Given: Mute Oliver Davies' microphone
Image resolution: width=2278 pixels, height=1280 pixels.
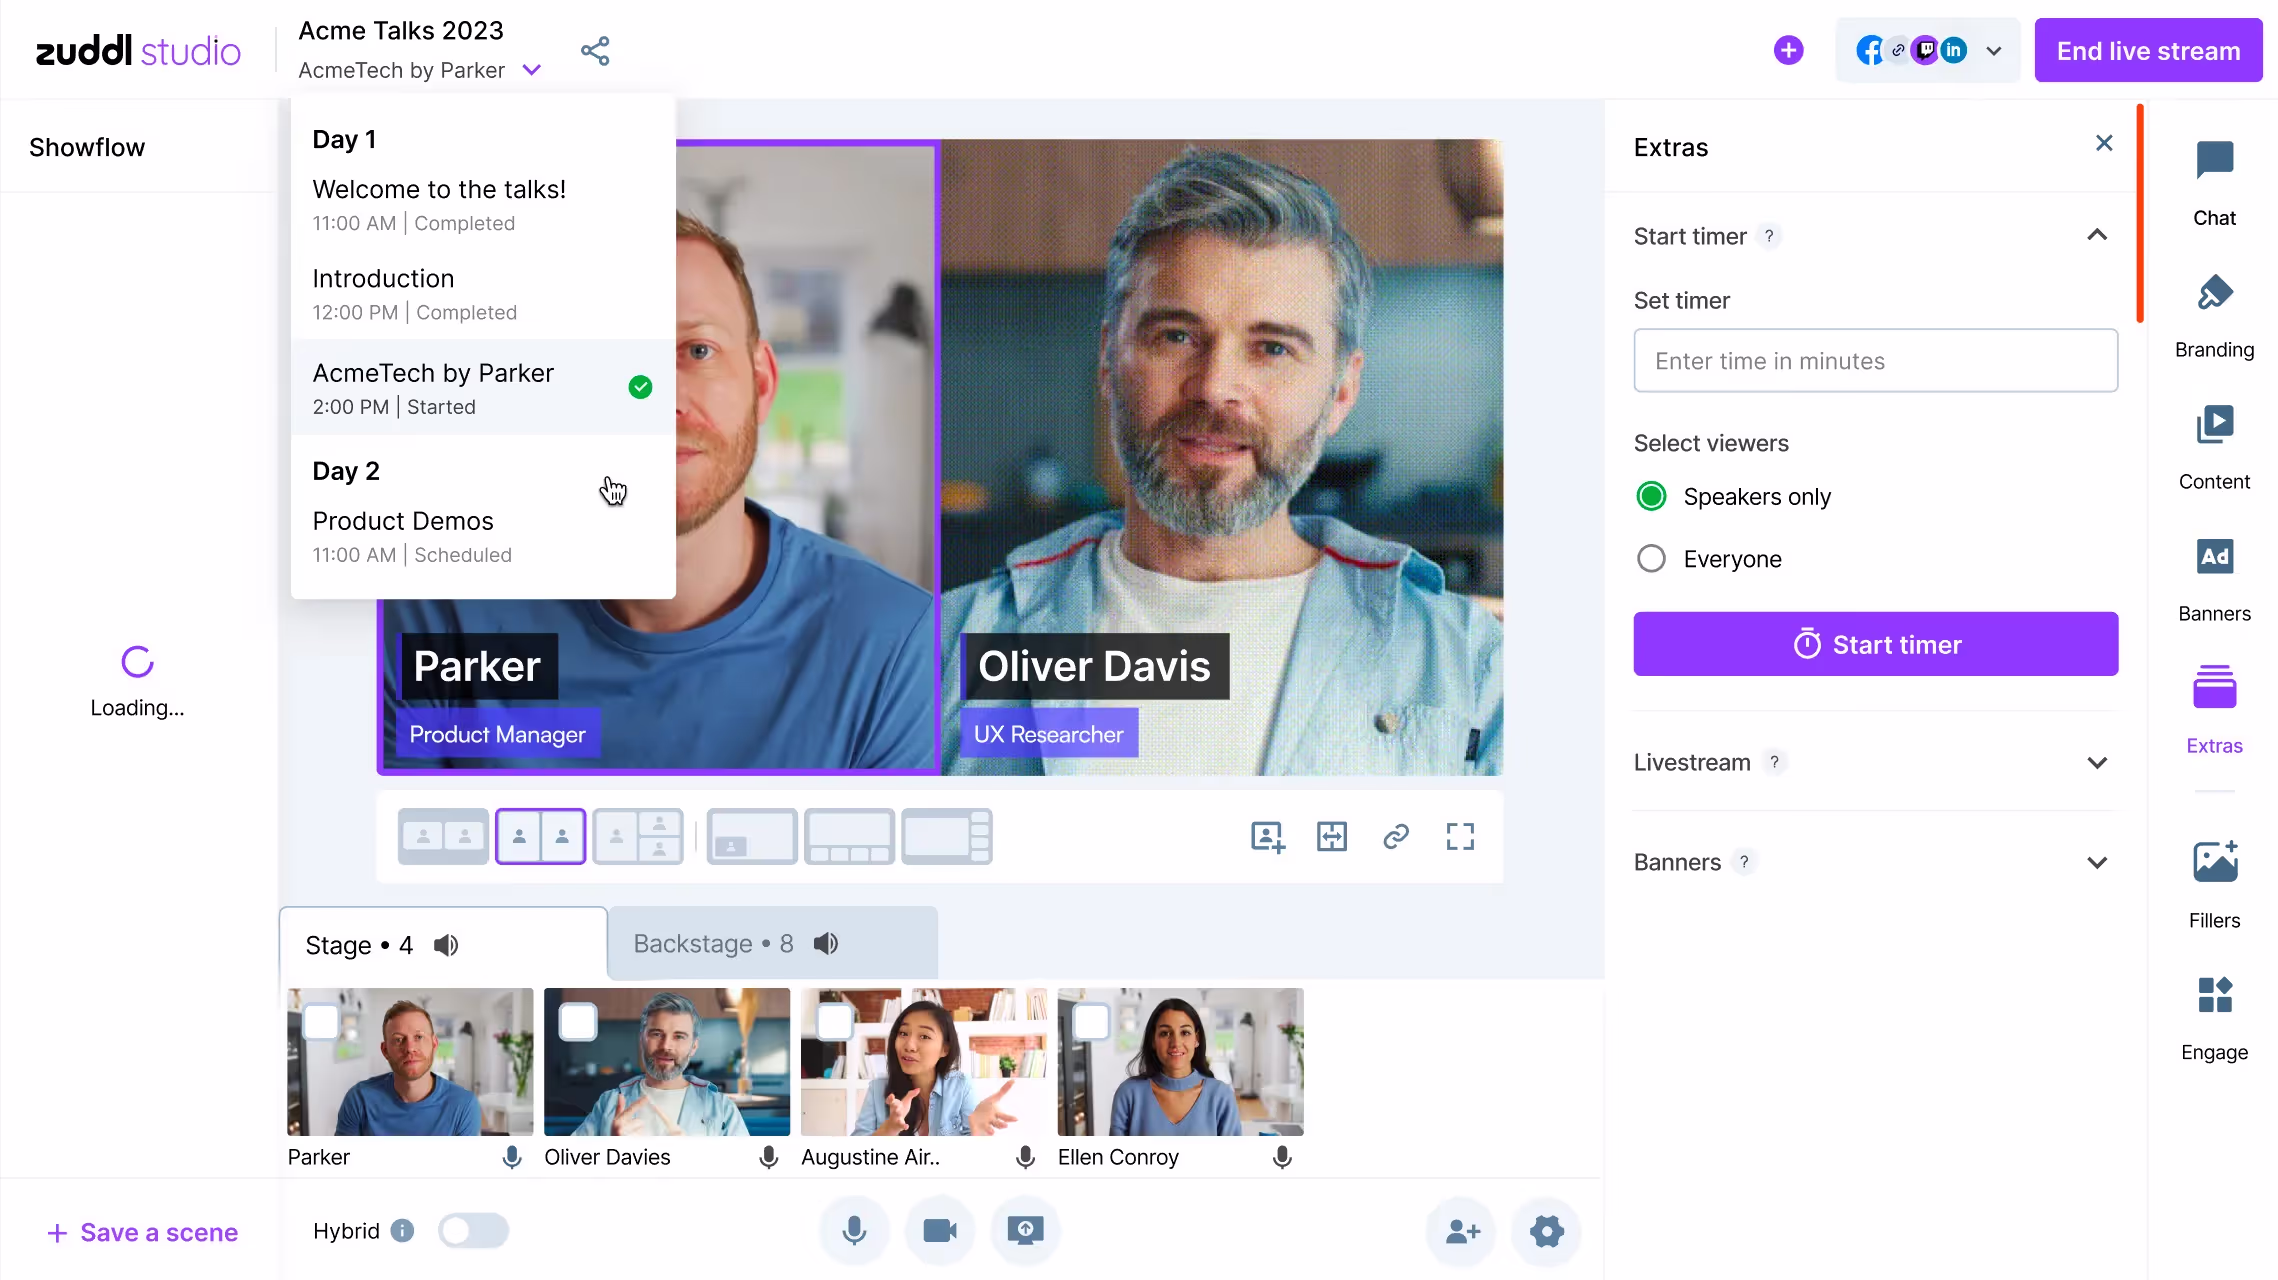Looking at the screenshot, I should click(769, 1157).
